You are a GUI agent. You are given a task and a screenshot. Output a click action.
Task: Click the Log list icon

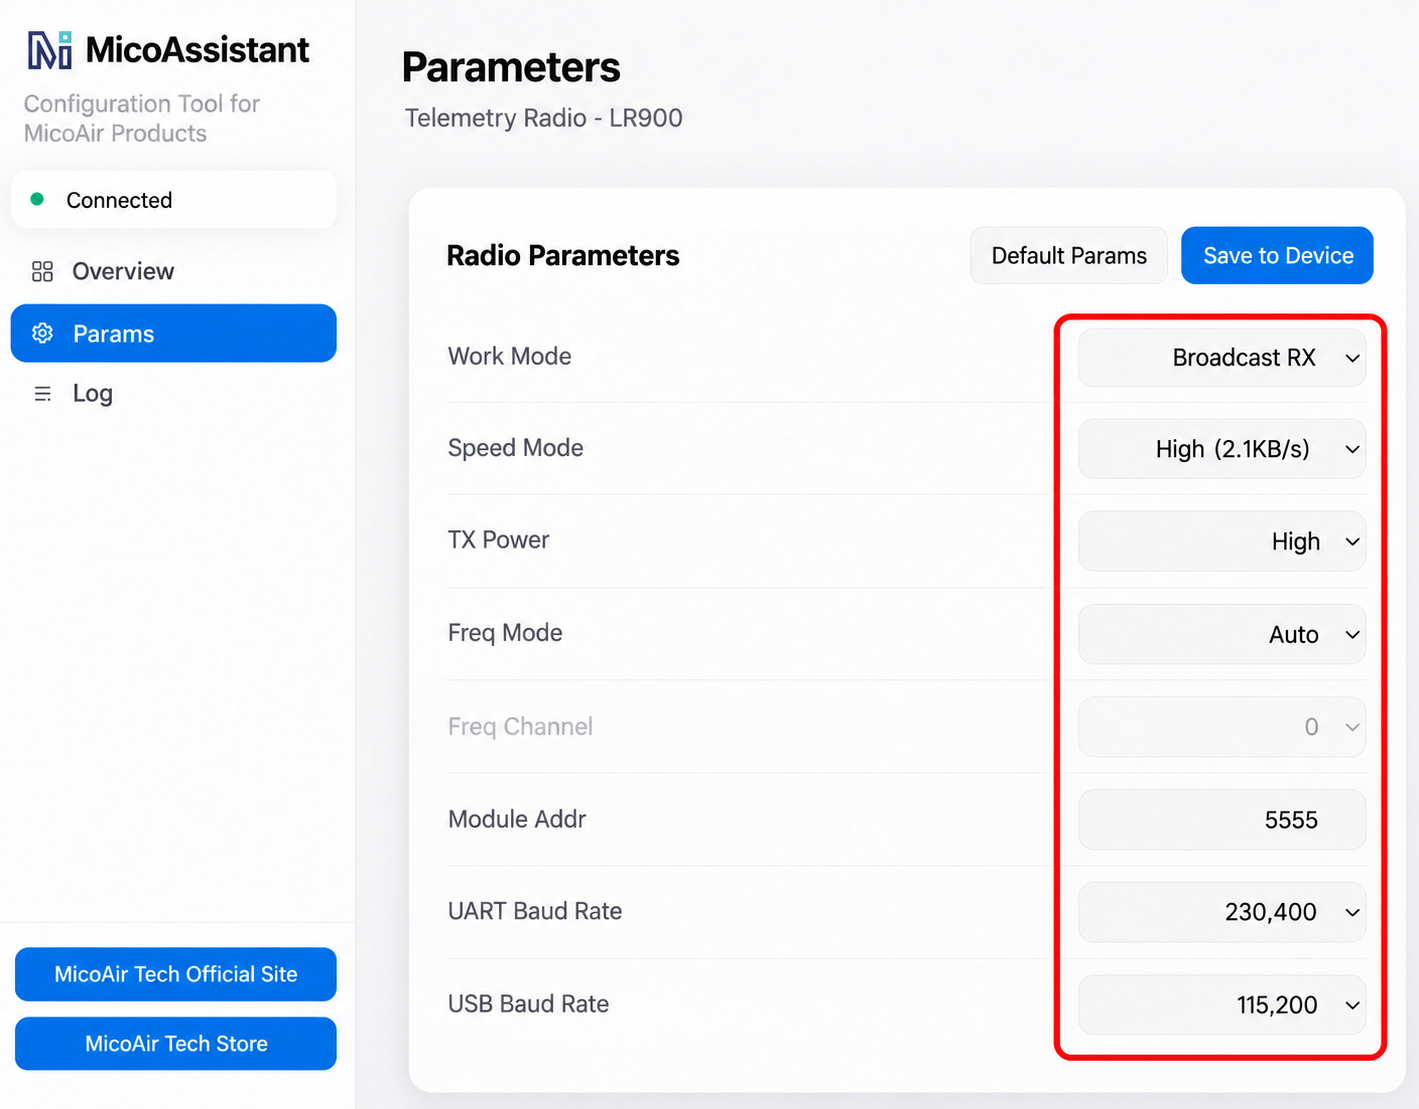click(x=42, y=394)
